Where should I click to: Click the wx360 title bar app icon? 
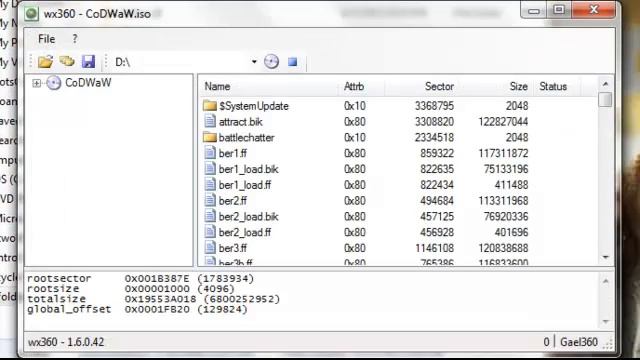(31, 13)
